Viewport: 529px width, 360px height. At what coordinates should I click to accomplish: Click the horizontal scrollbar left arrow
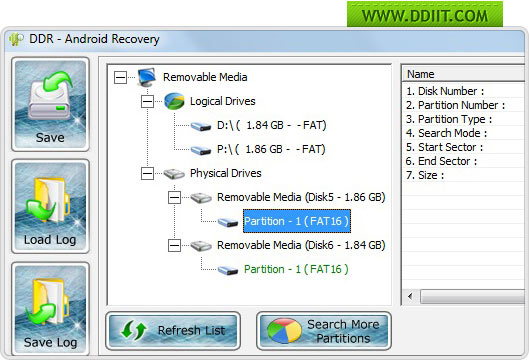(x=410, y=297)
